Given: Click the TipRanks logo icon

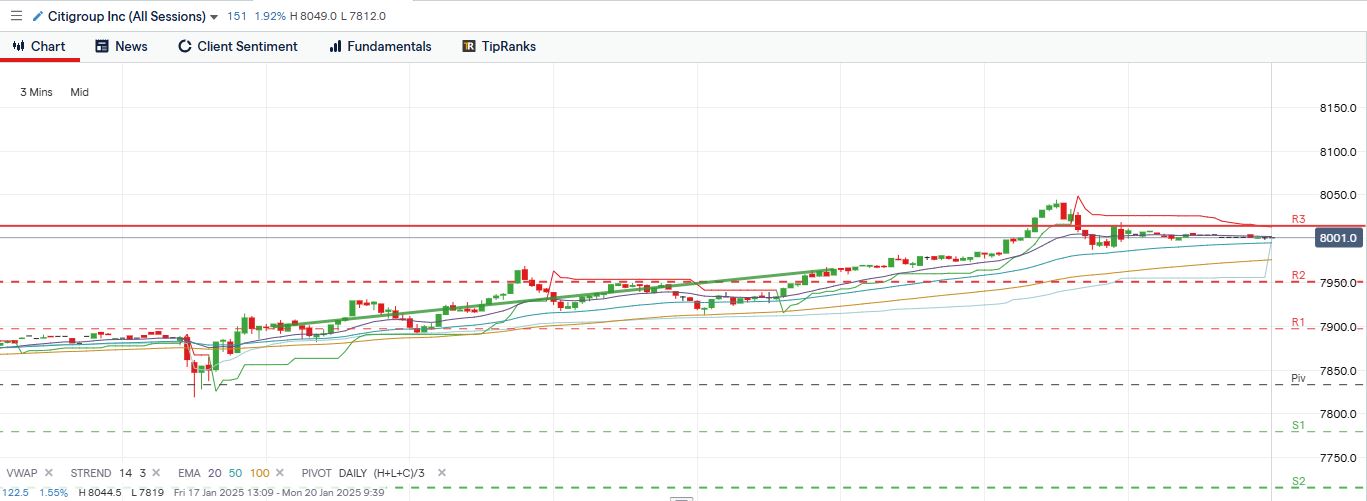Looking at the screenshot, I should pos(469,46).
